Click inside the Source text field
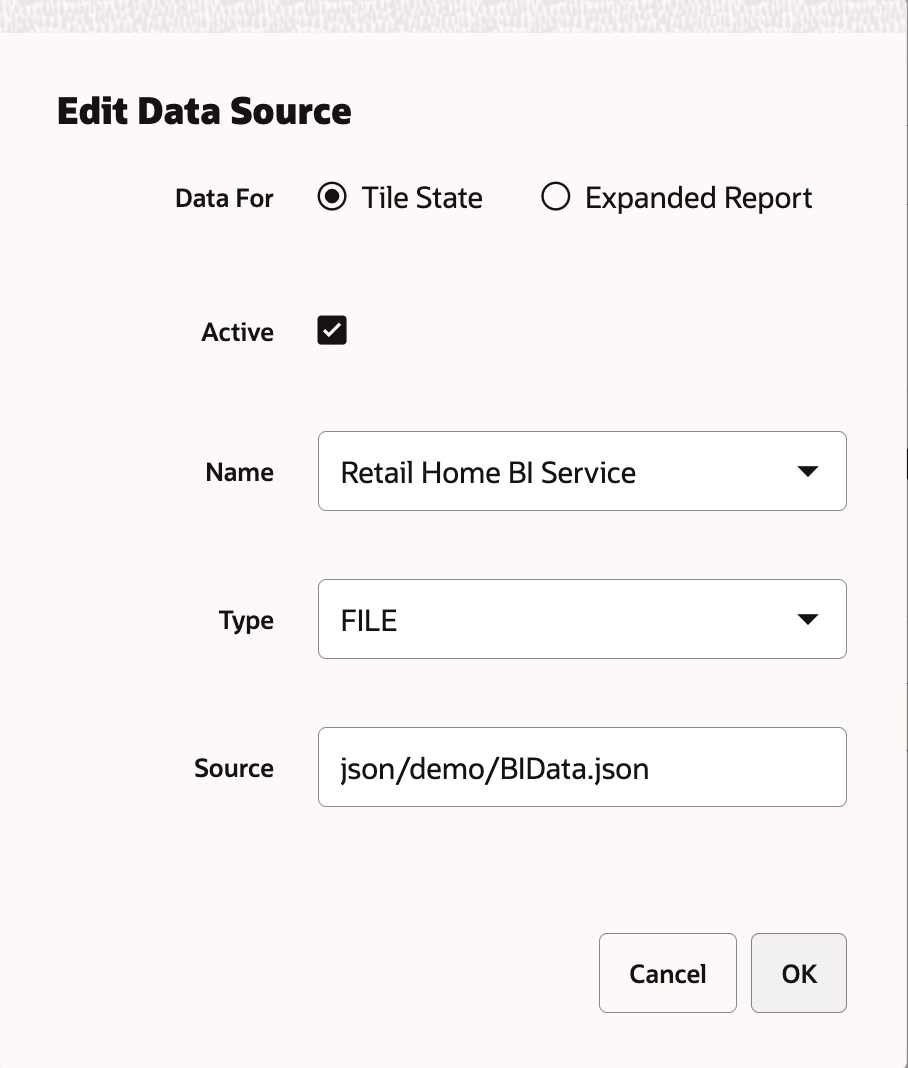This screenshot has width=908, height=1068. point(582,767)
